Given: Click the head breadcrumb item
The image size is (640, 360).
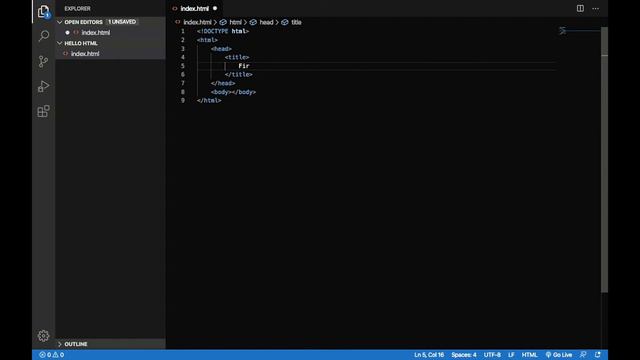Looking at the screenshot, I should [266, 22].
